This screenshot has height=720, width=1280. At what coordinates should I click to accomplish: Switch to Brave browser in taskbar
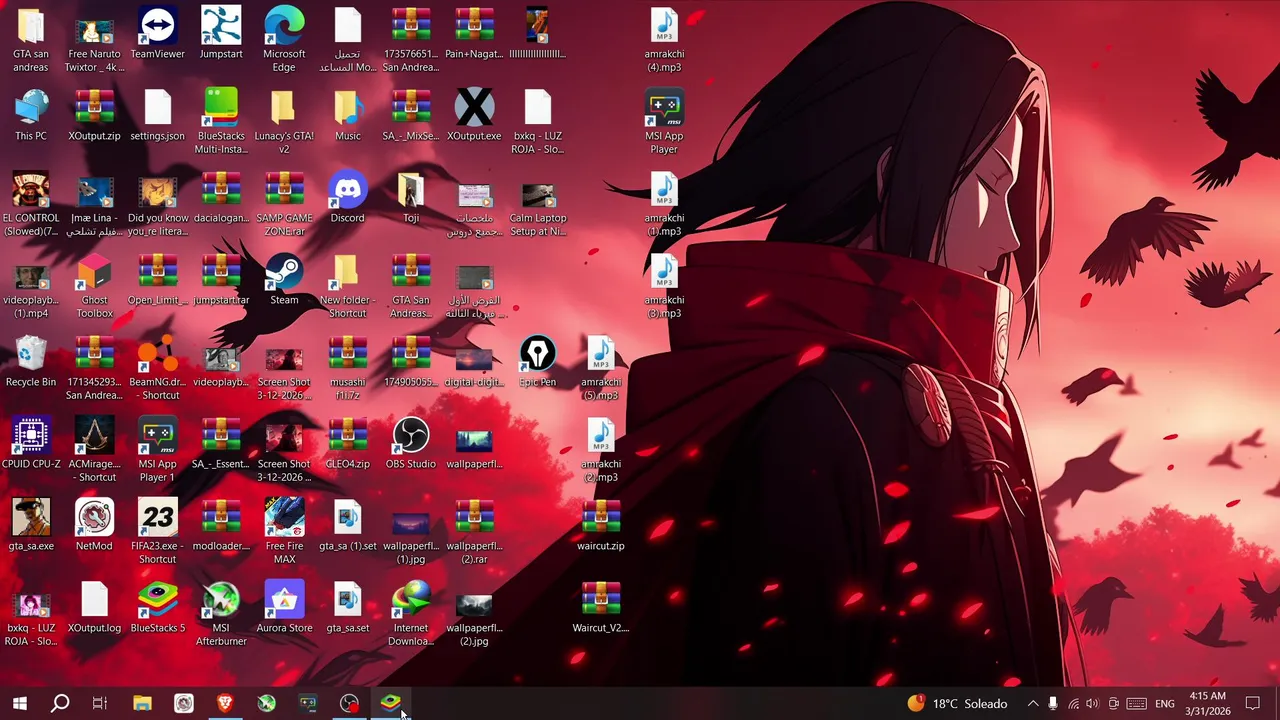[225, 703]
